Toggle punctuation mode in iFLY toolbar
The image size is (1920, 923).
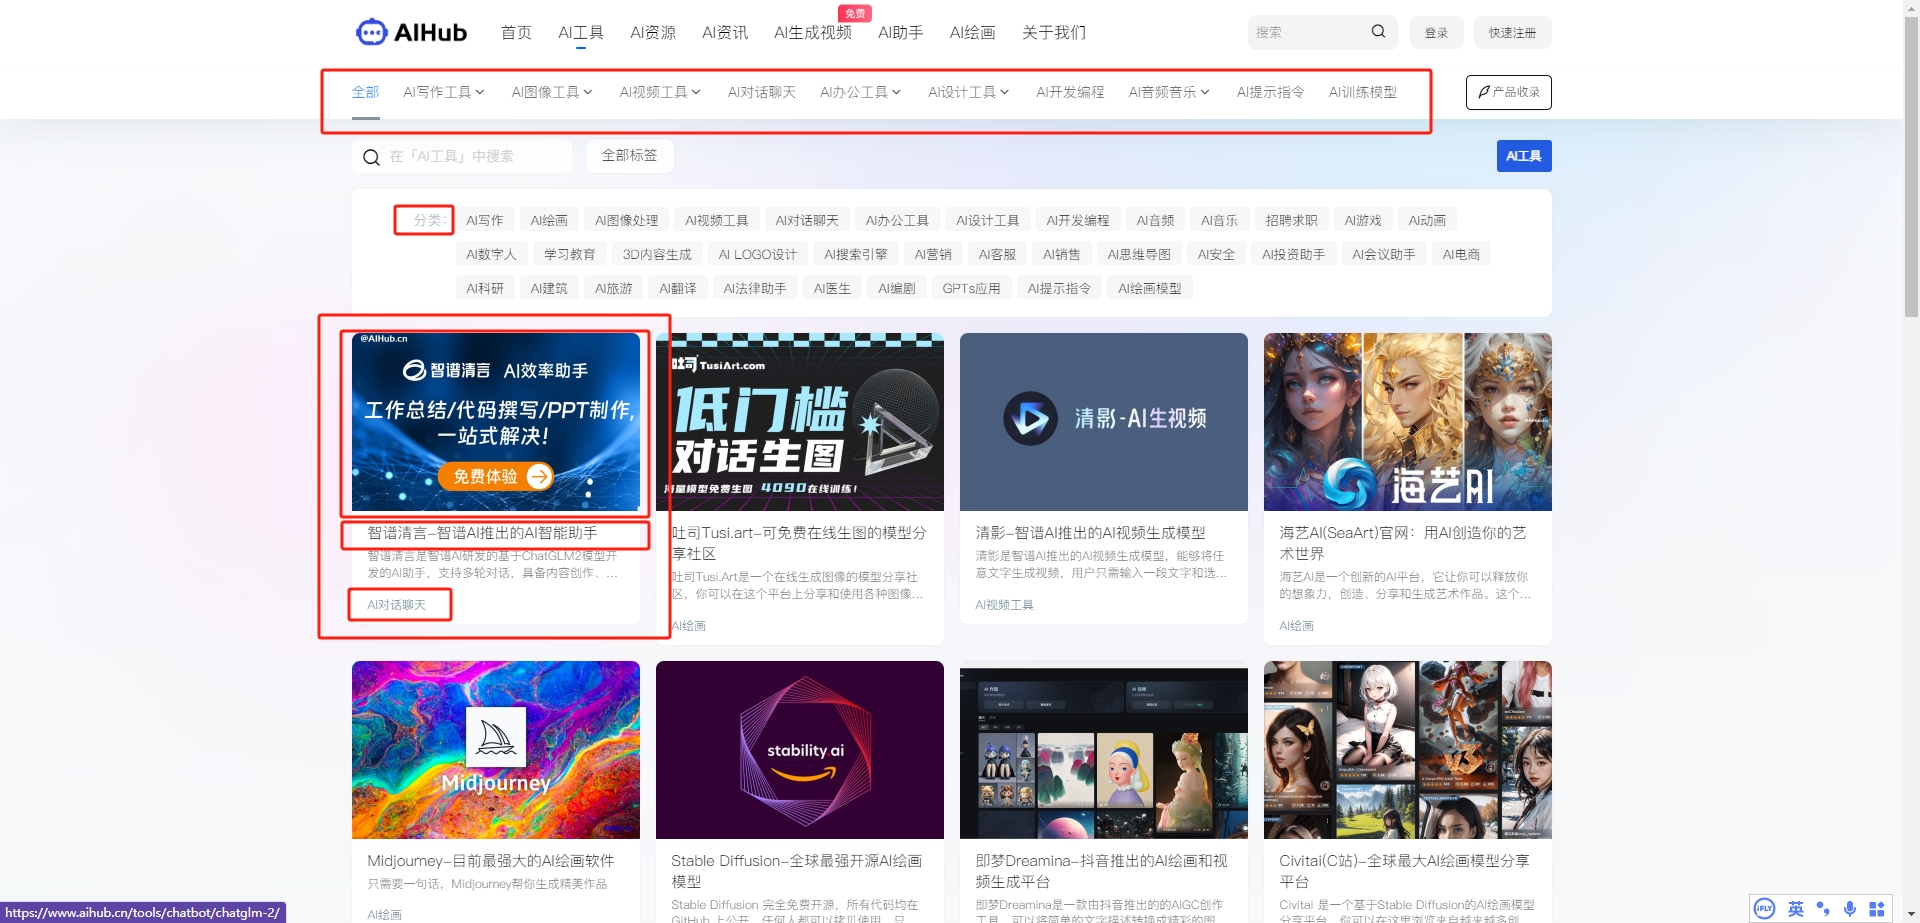[1823, 909]
